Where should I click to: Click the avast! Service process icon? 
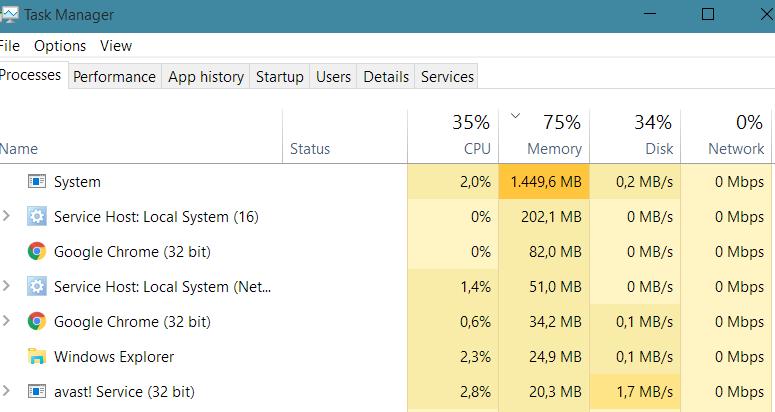37,391
